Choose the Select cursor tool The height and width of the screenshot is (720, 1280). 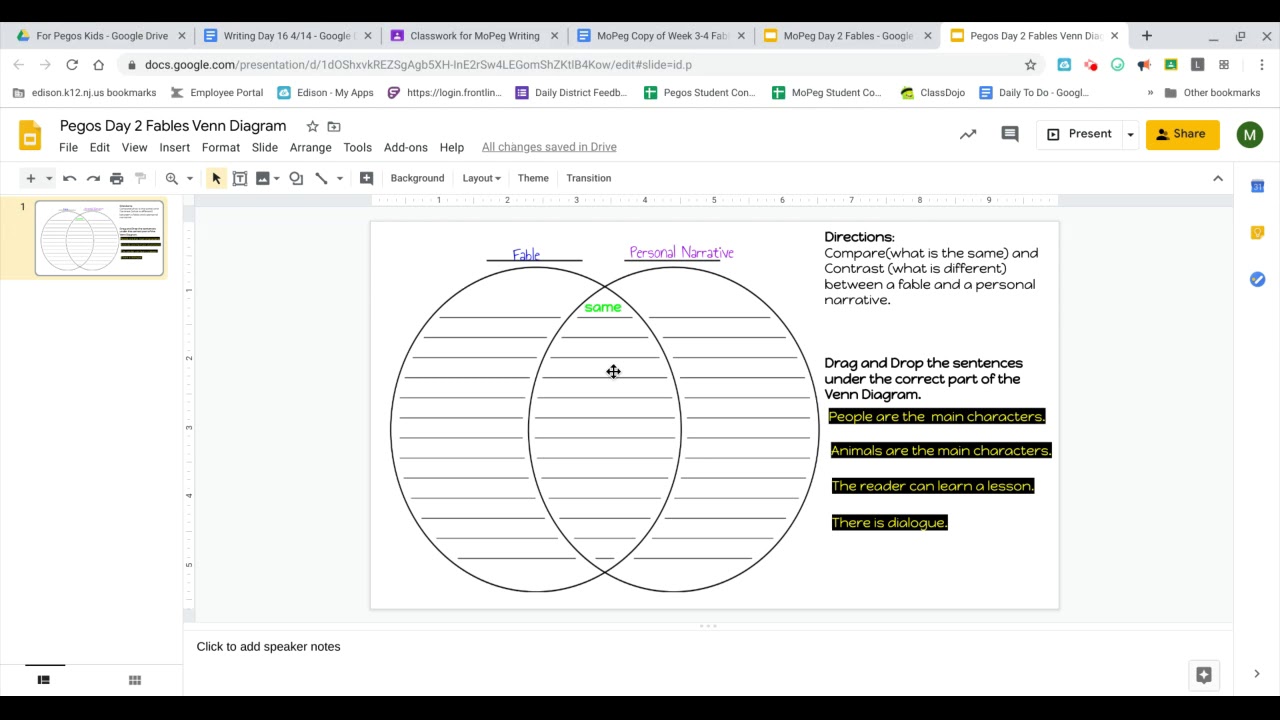click(216, 178)
